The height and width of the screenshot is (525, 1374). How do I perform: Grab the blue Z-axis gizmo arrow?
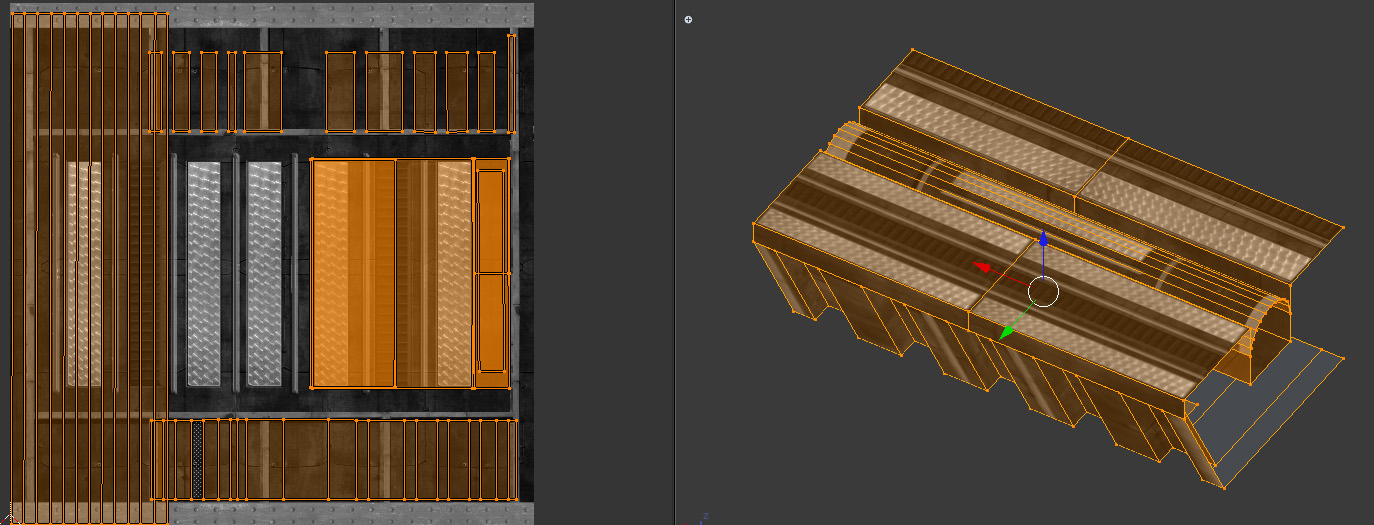click(x=1043, y=240)
